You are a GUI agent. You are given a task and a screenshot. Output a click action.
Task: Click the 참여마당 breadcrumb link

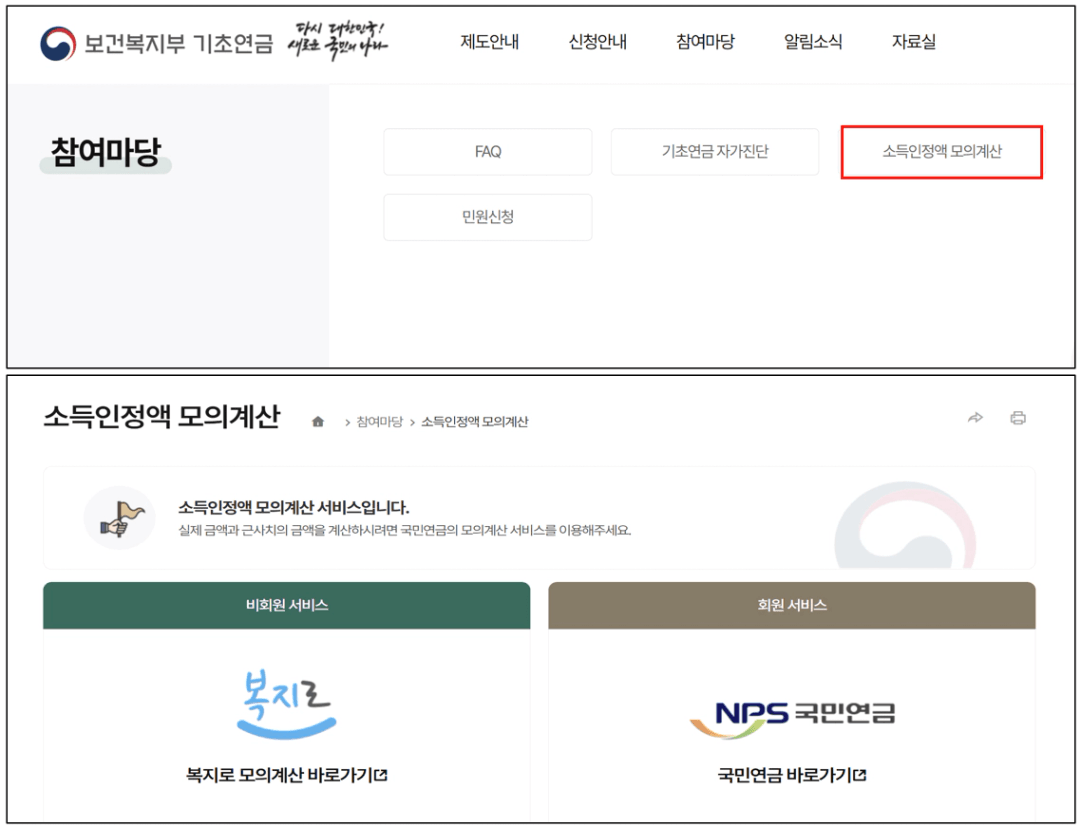click(379, 422)
